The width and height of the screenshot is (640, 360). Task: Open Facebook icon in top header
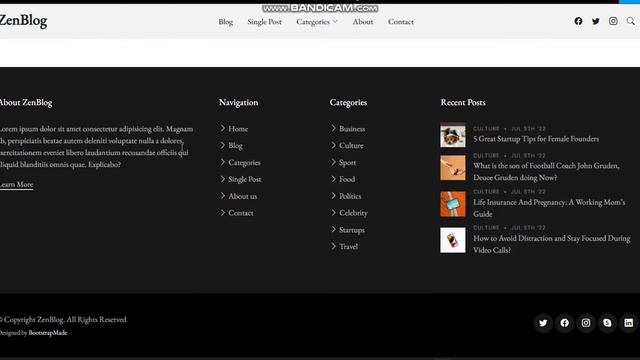pos(578,21)
